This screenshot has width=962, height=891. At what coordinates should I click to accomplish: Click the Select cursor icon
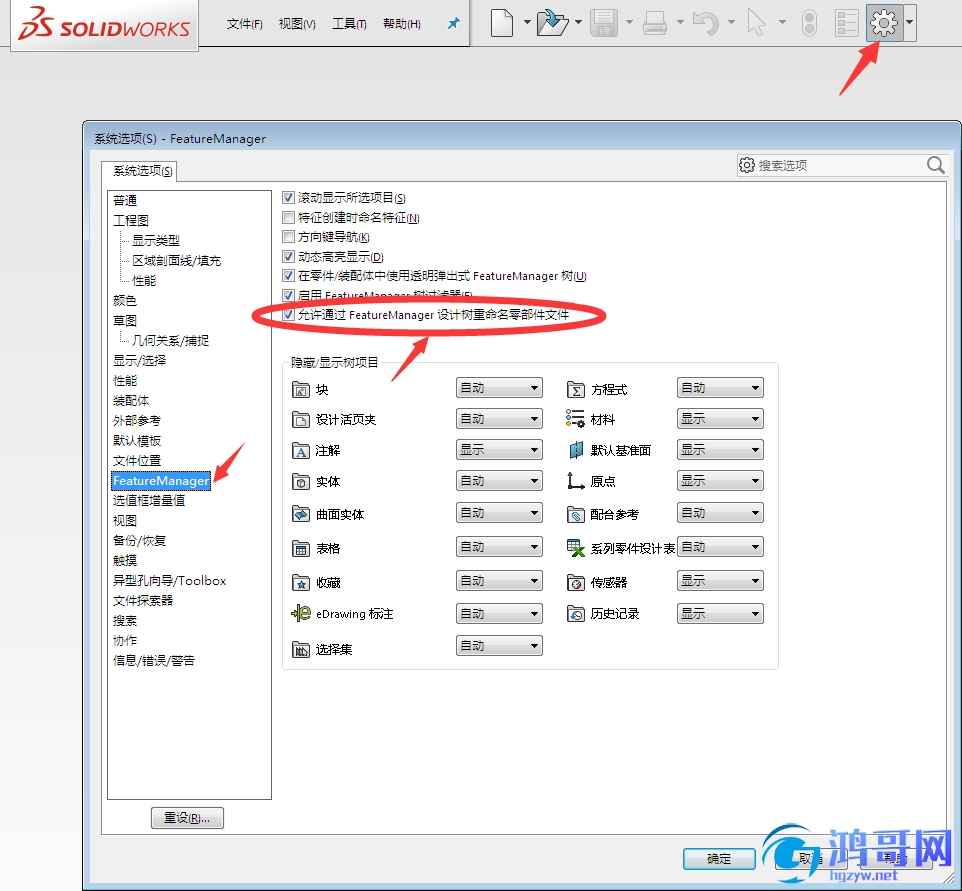click(756, 23)
